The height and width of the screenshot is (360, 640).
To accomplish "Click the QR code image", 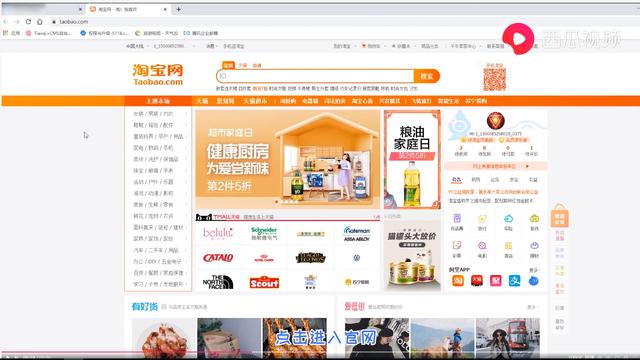I will coord(495,80).
